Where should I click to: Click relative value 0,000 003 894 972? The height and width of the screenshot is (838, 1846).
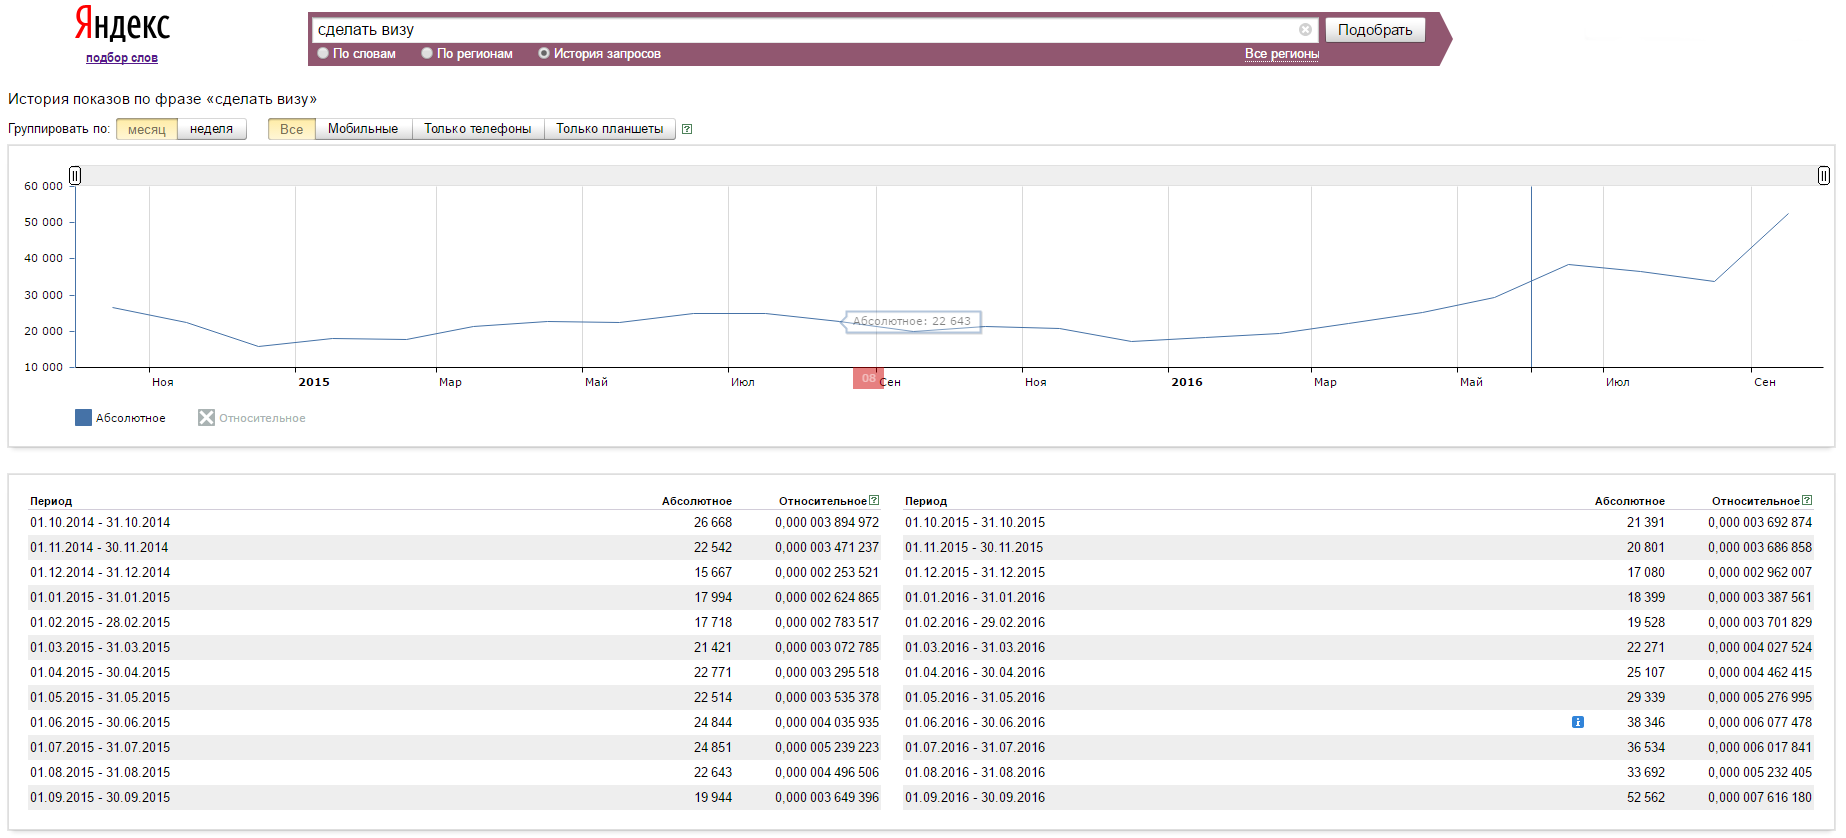(827, 522)
